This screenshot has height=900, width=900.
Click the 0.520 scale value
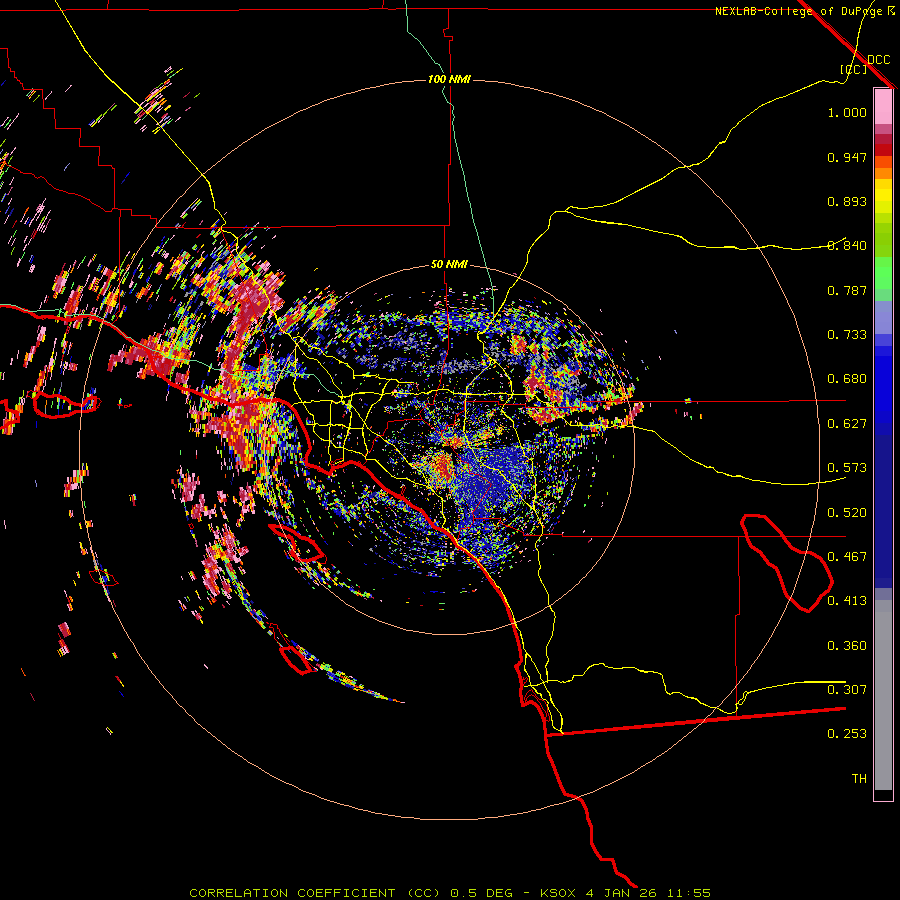click(x=847, y=513)
